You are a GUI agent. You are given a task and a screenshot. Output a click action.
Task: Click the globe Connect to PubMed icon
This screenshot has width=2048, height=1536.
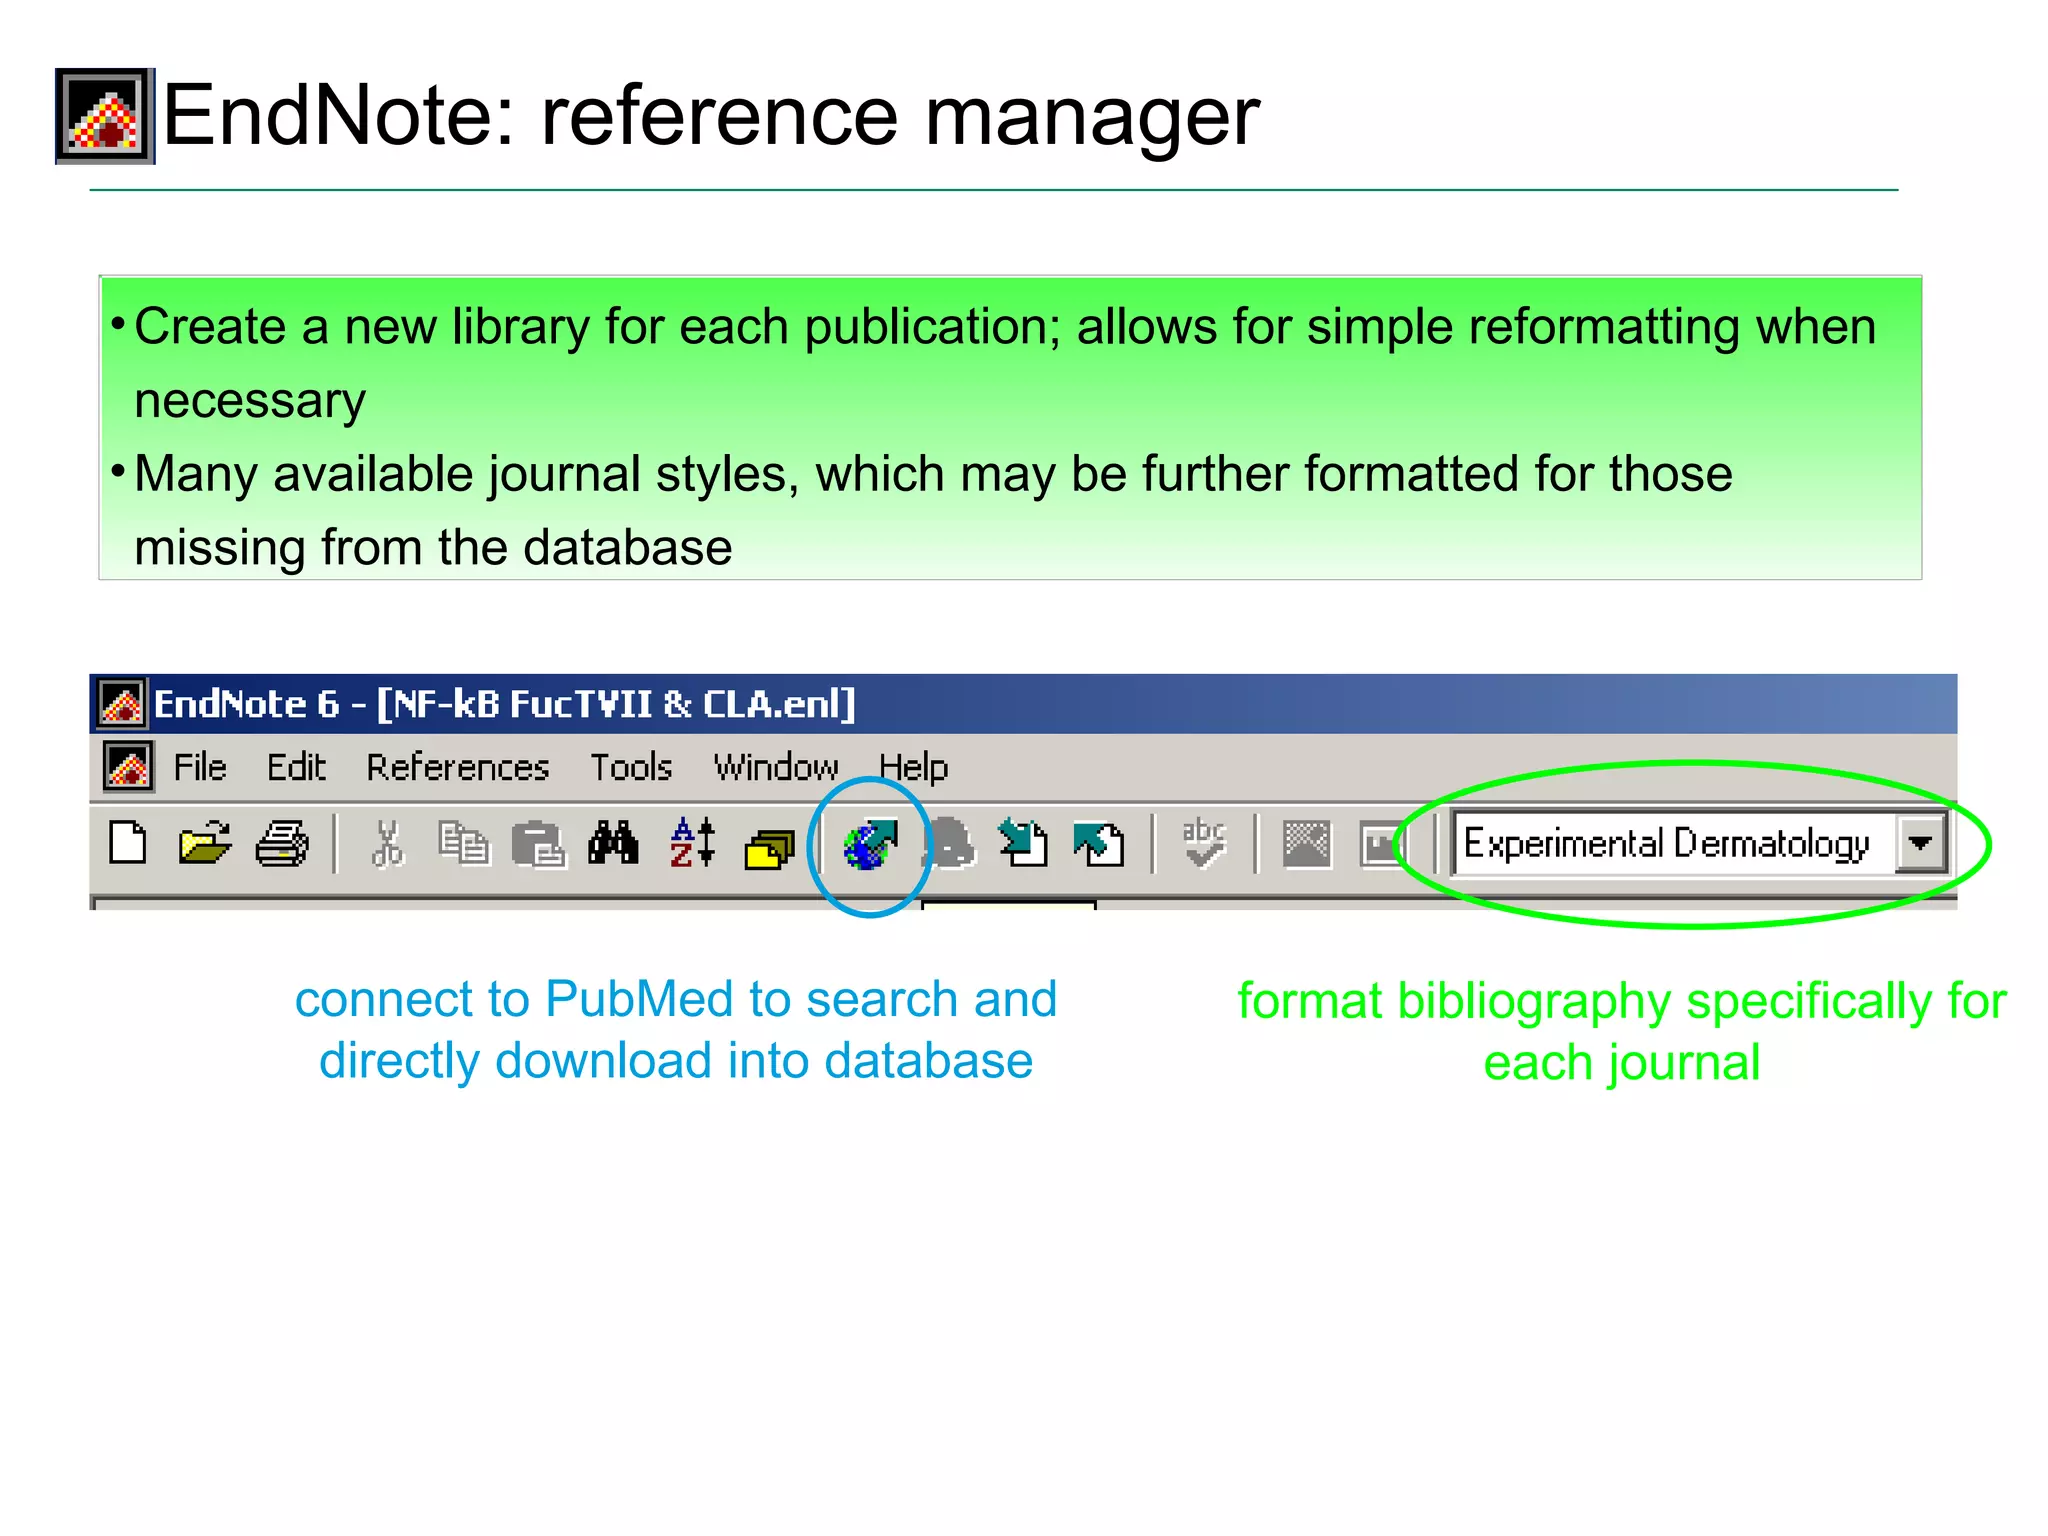[x=870, y=844]
